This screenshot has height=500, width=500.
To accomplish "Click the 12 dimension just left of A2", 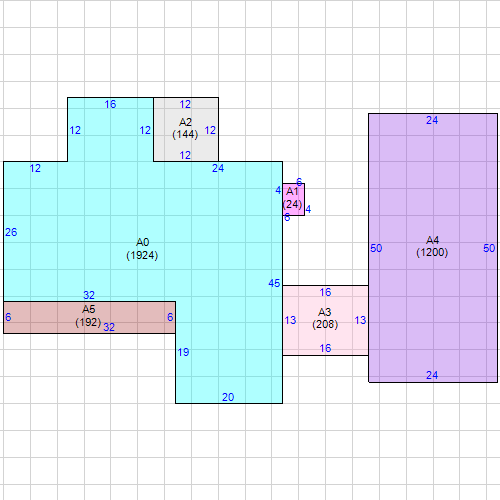I will 145,130.
